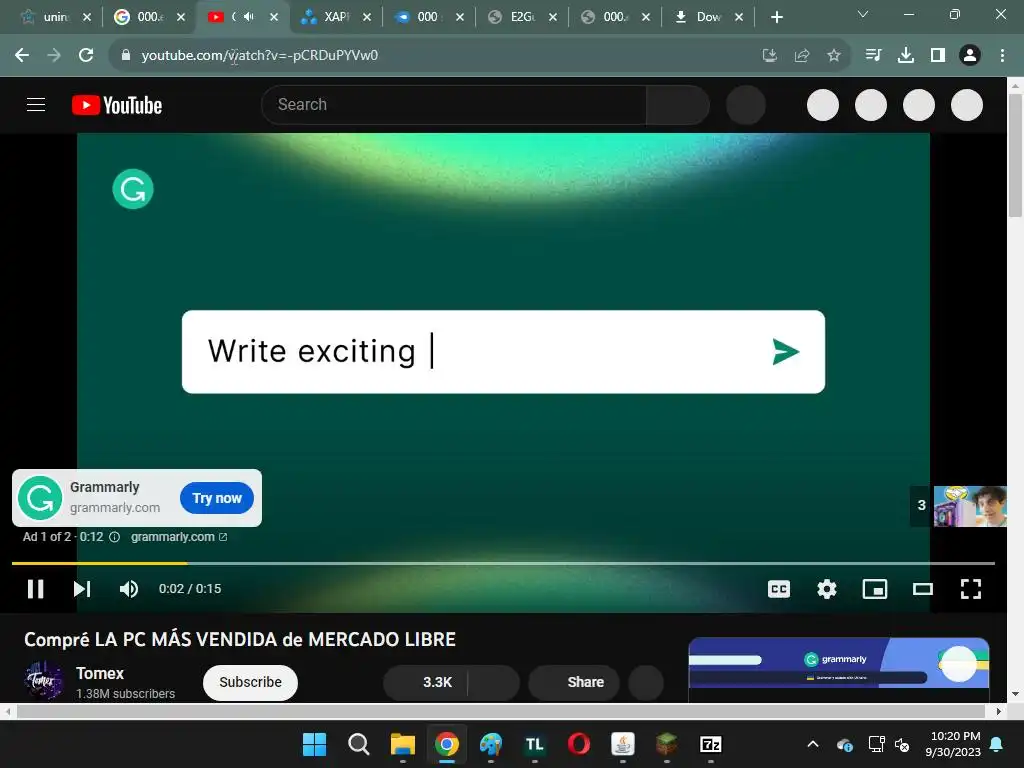The image size is (1024, 768).
Task: Open Tomex channel avatar
Action: click(44, 680)
